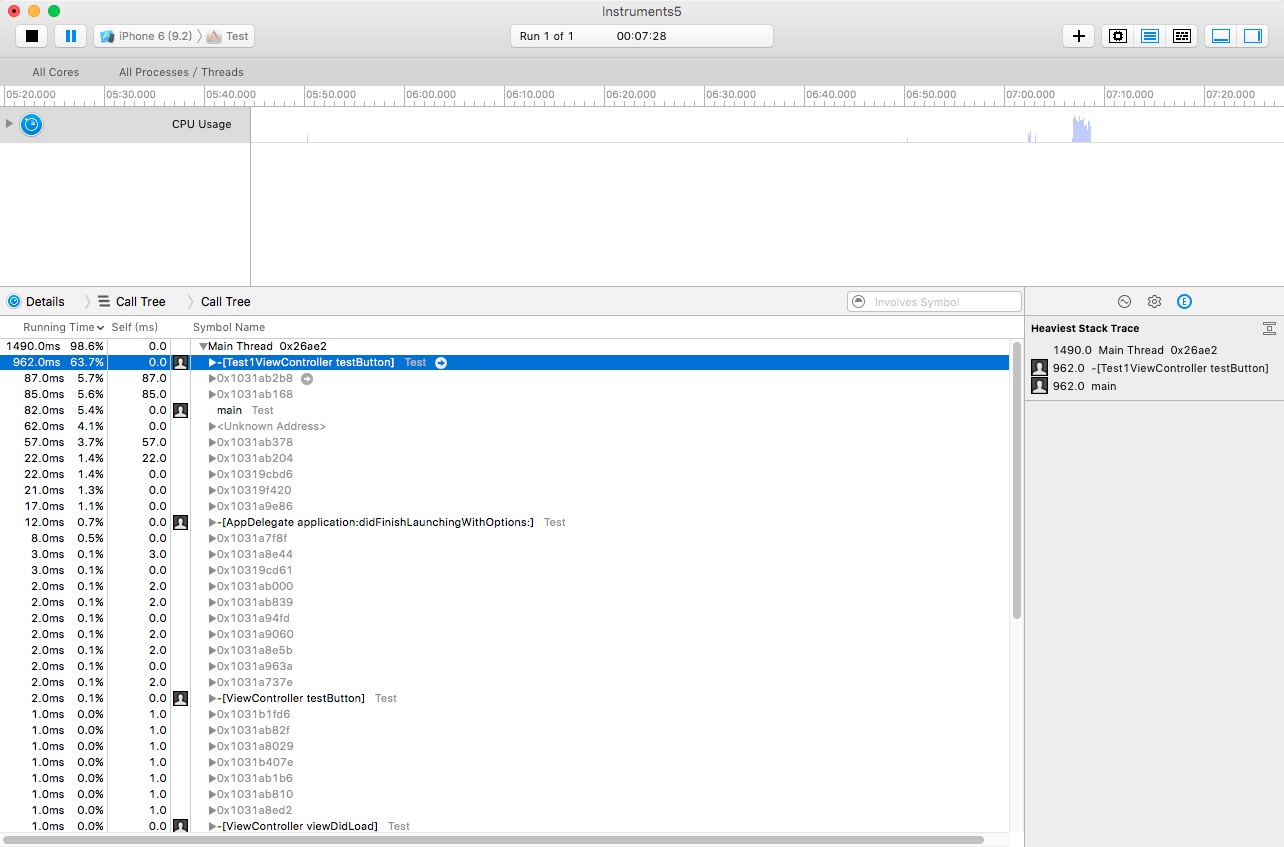The height and width of the screenshot is (847, 1284).
Task: Select the Extended Detail 'E' icon
Action: coord(1184,301)
